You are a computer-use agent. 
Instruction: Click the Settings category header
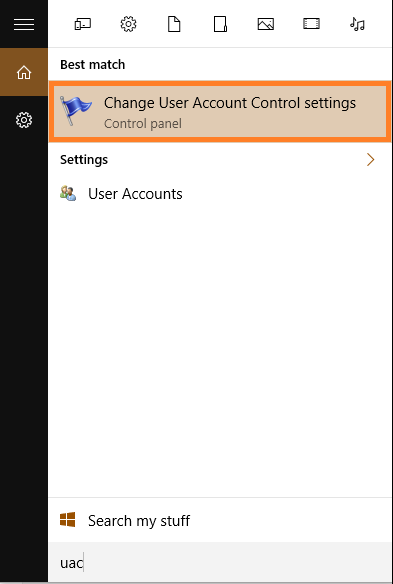[x=84, y=160]
